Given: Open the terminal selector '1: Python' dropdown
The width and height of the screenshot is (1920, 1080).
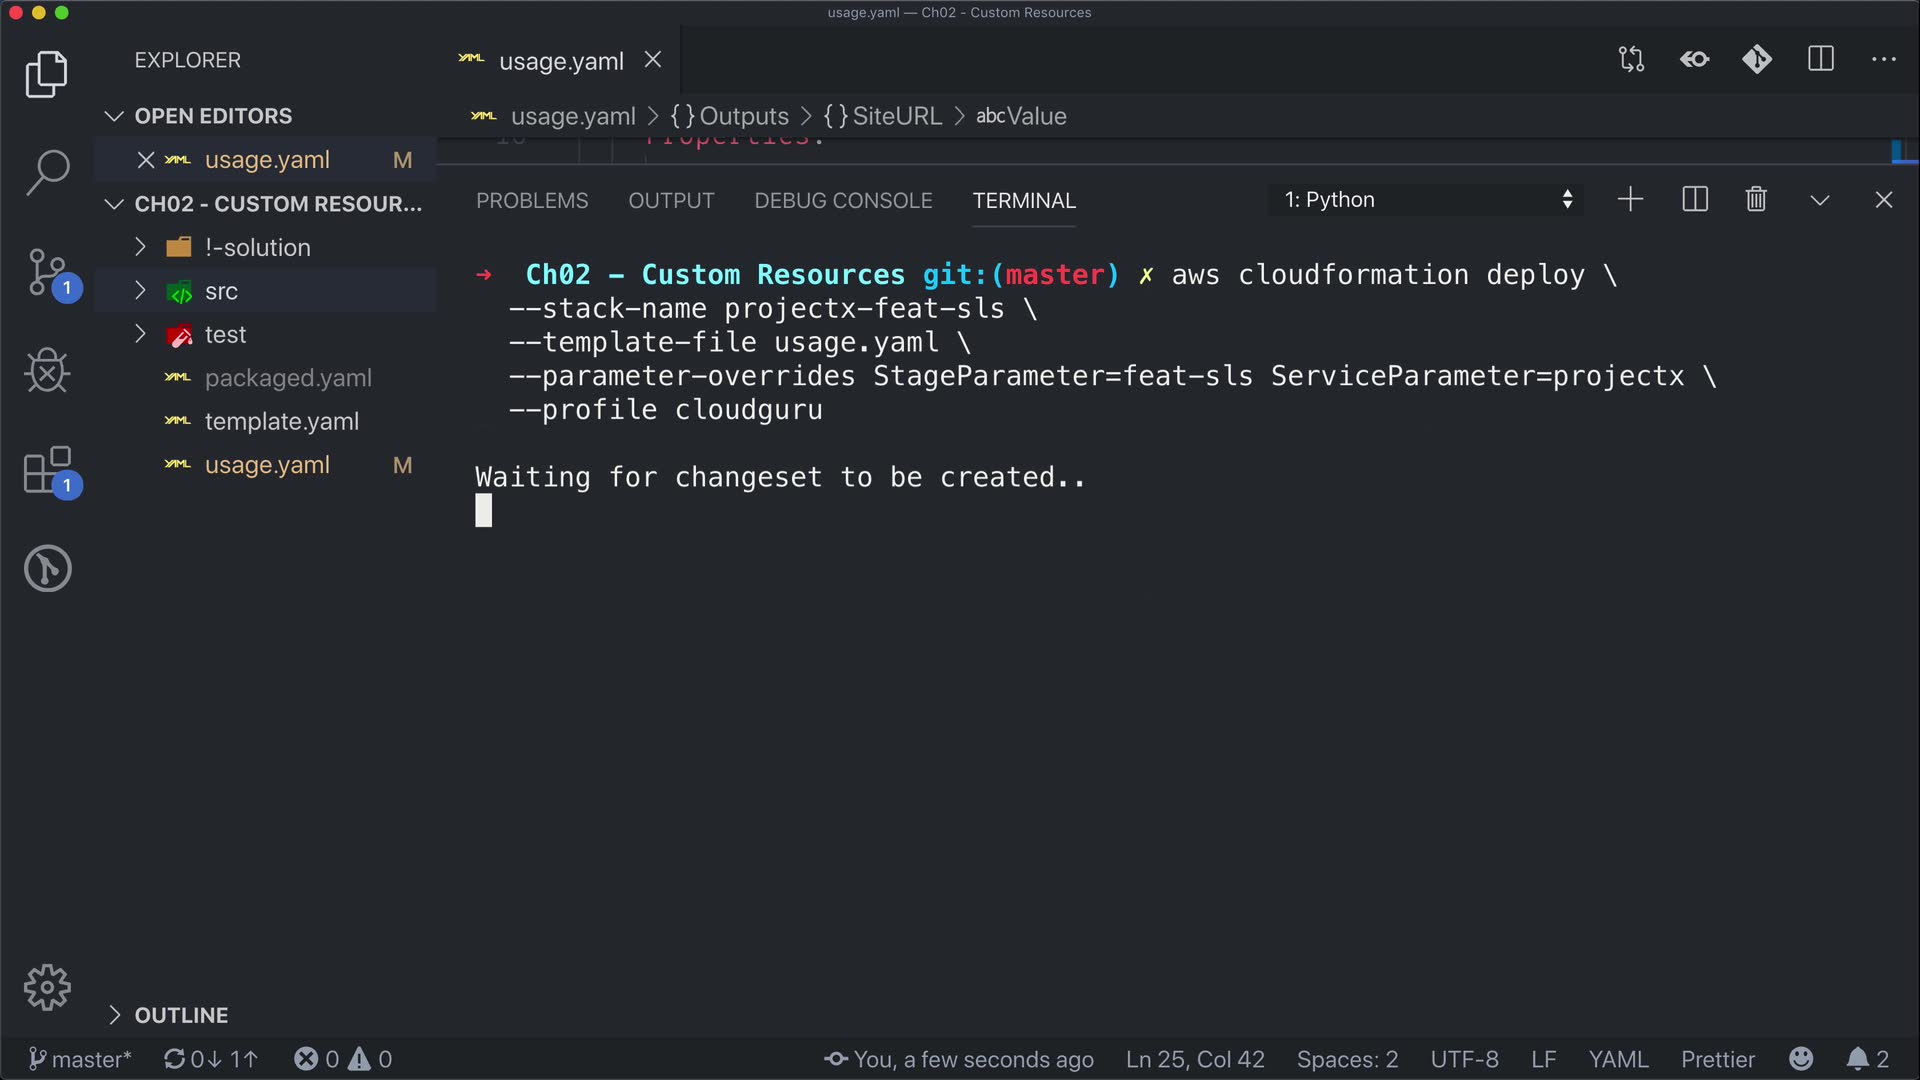Looking at the screenshot, I should coord(1427,200).
